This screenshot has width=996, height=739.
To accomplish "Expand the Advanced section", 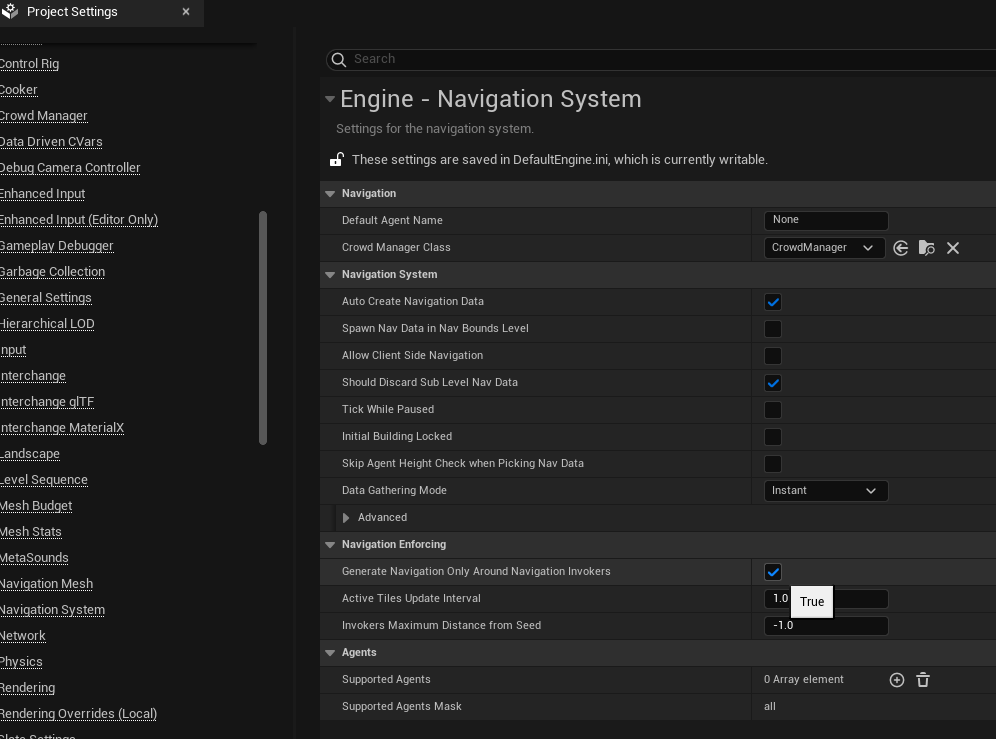I will tap(346, 518).
